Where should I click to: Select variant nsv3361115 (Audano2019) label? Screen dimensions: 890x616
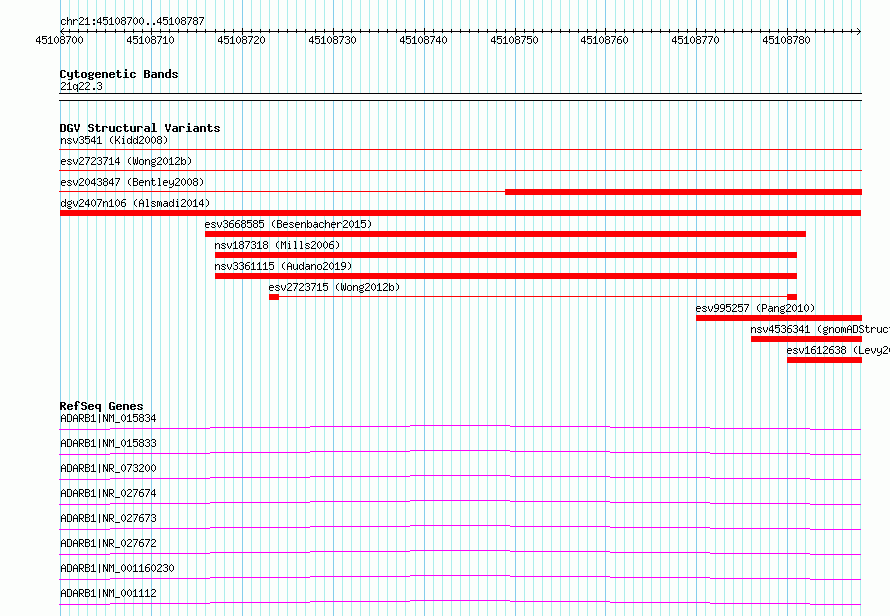point(283,266)
